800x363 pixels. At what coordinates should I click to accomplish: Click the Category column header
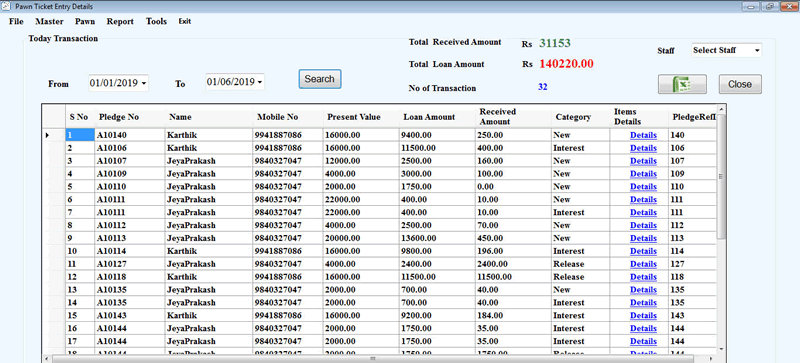point(581,117)
